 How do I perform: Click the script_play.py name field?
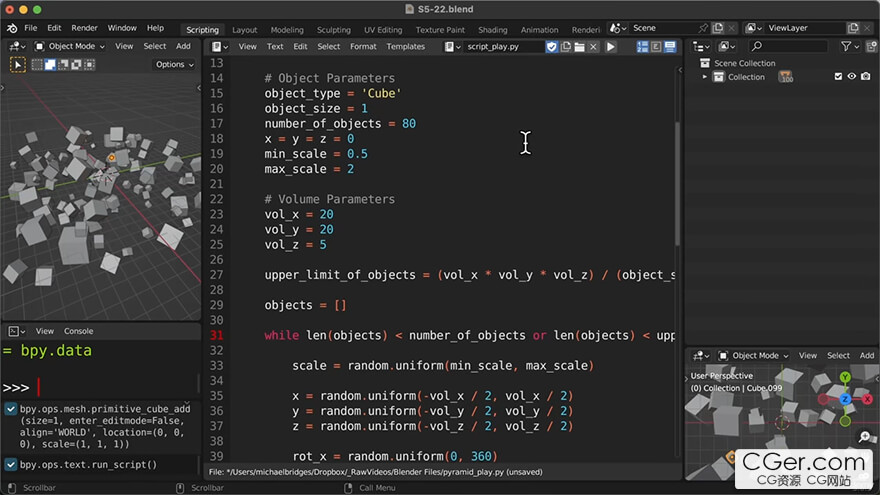click(503, 47)
